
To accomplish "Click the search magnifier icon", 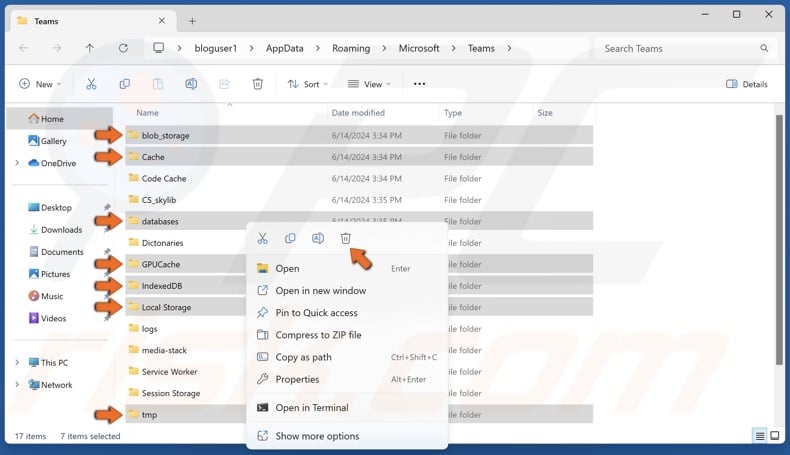I will [764, 48].
